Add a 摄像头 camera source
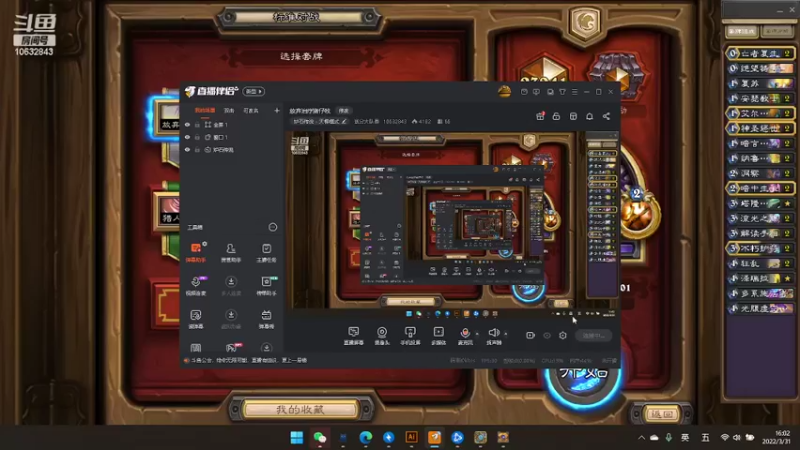Screen dimensions: 800x450 [382, 336]
